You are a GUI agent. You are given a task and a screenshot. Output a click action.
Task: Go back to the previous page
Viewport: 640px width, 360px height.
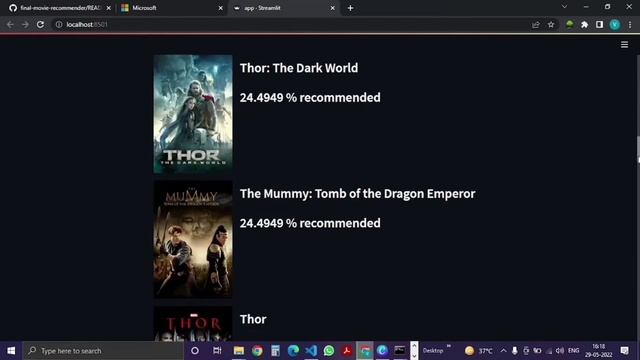(10, 24)
